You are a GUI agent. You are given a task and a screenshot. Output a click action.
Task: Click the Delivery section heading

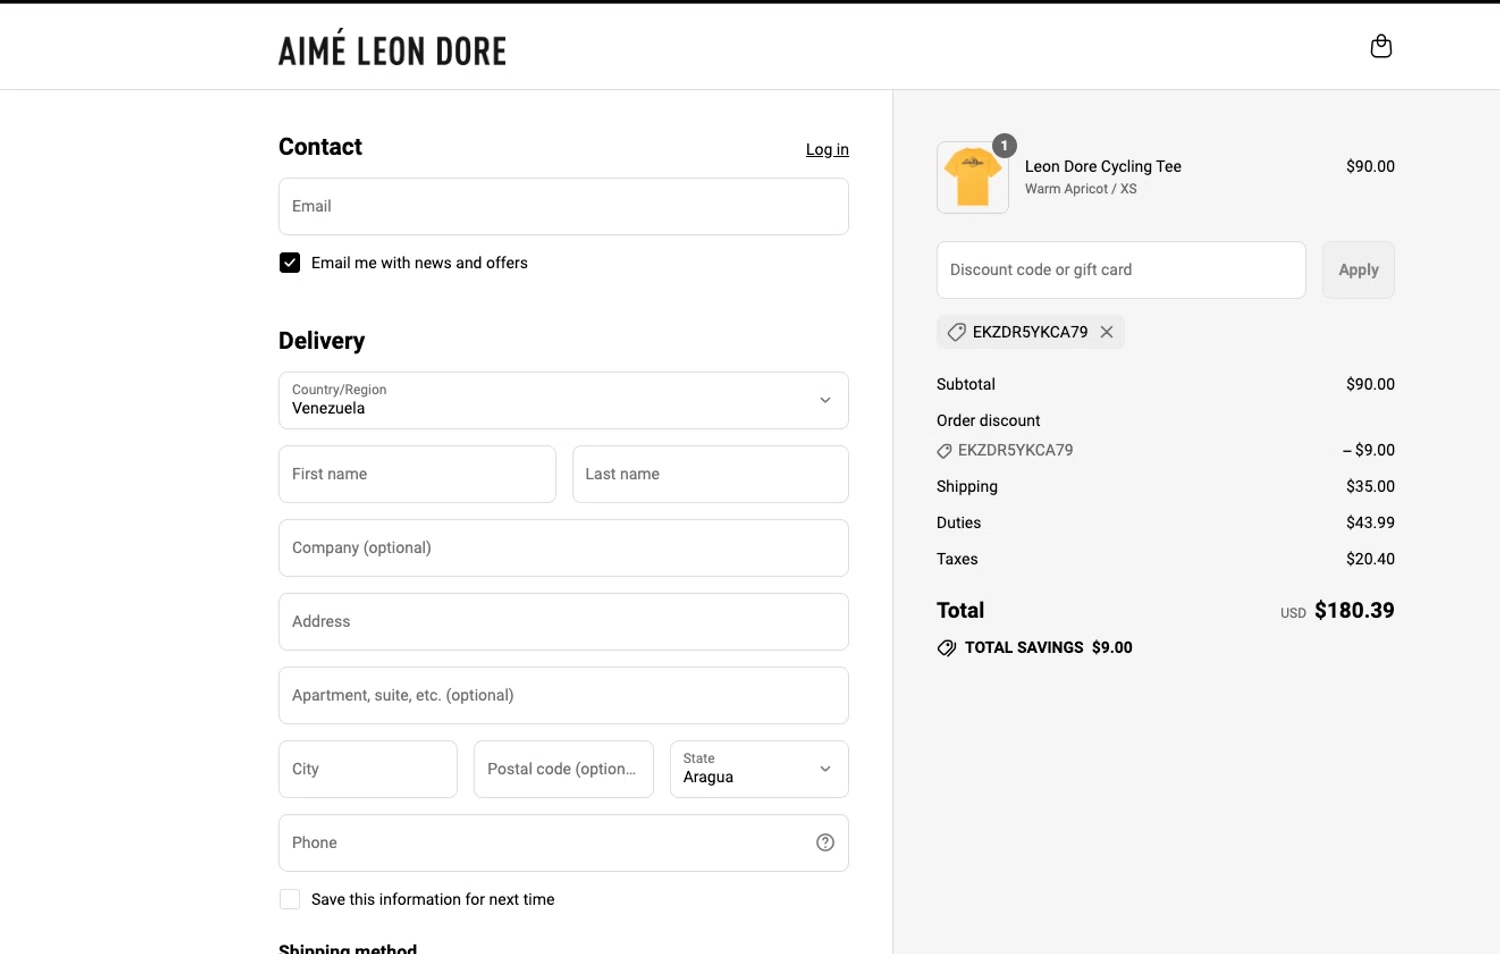point(322,341)
